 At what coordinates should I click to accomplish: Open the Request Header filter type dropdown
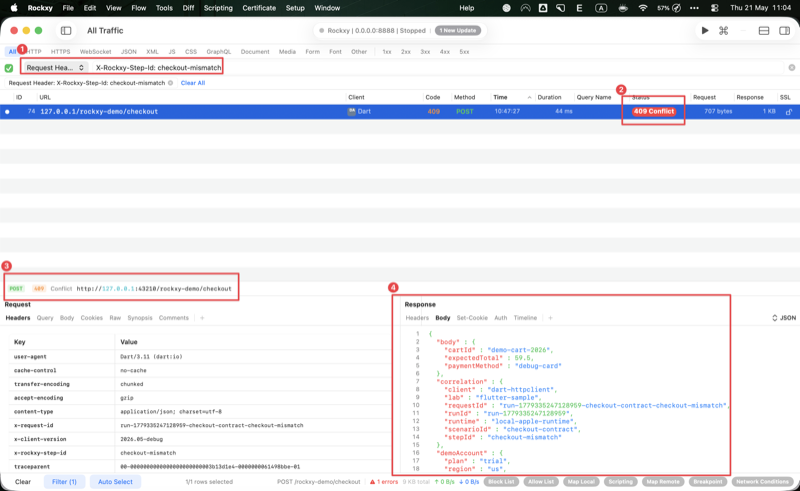pyautogui.click(x=55, y=67)
